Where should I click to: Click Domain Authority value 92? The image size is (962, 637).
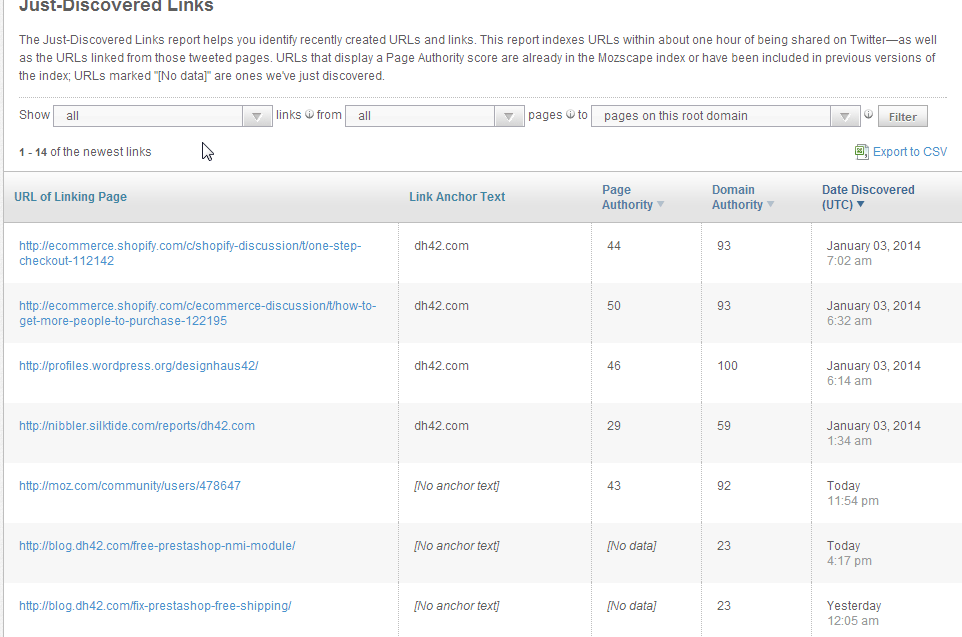click(x=723, y=487)
